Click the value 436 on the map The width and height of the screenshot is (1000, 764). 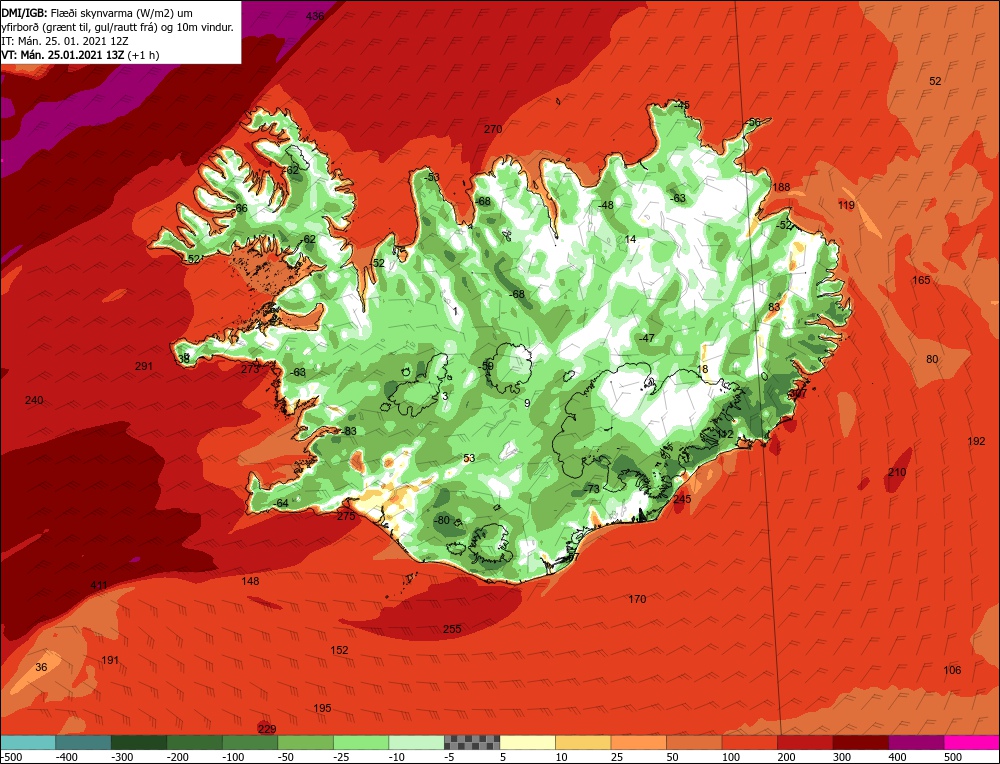coord(315,17)
